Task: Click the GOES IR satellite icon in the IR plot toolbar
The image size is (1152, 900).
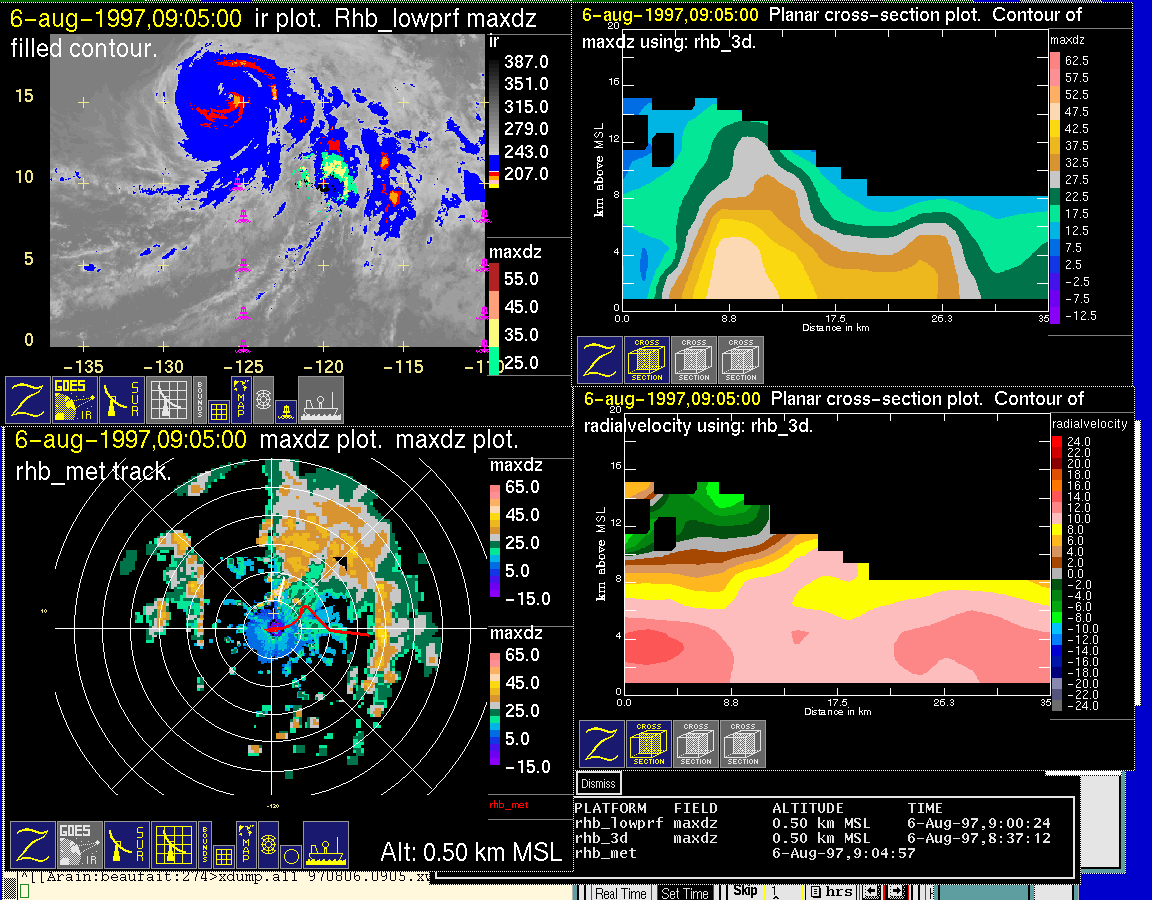Action: point(77,400)
